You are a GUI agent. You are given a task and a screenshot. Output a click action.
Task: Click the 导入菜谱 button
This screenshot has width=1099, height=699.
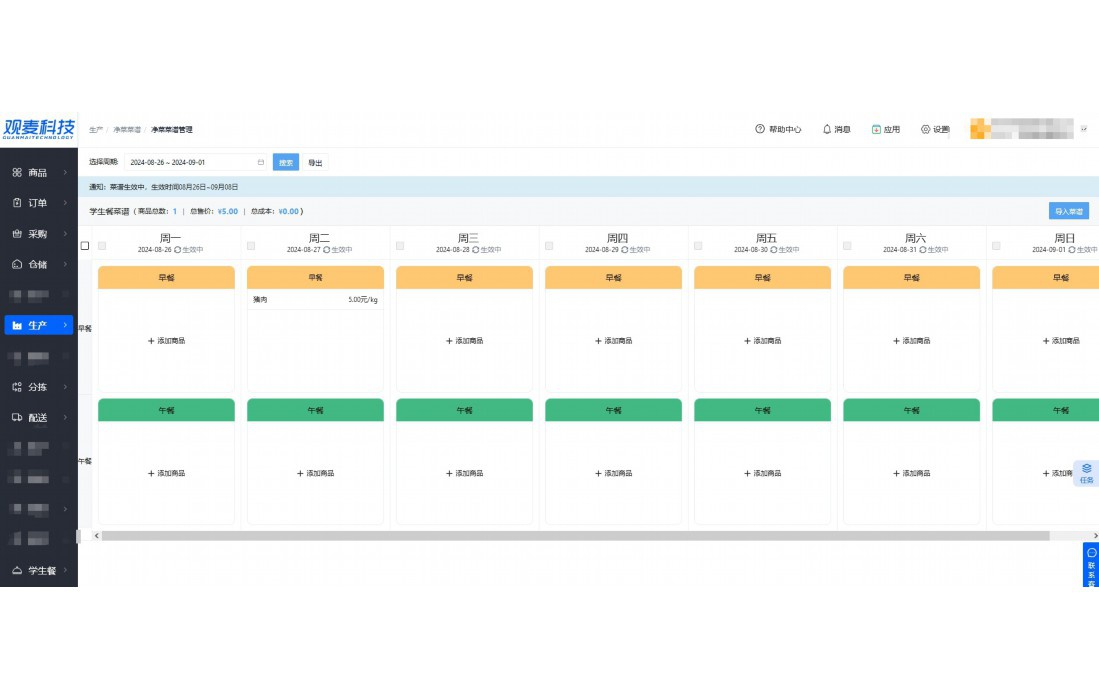point(1068,211)
